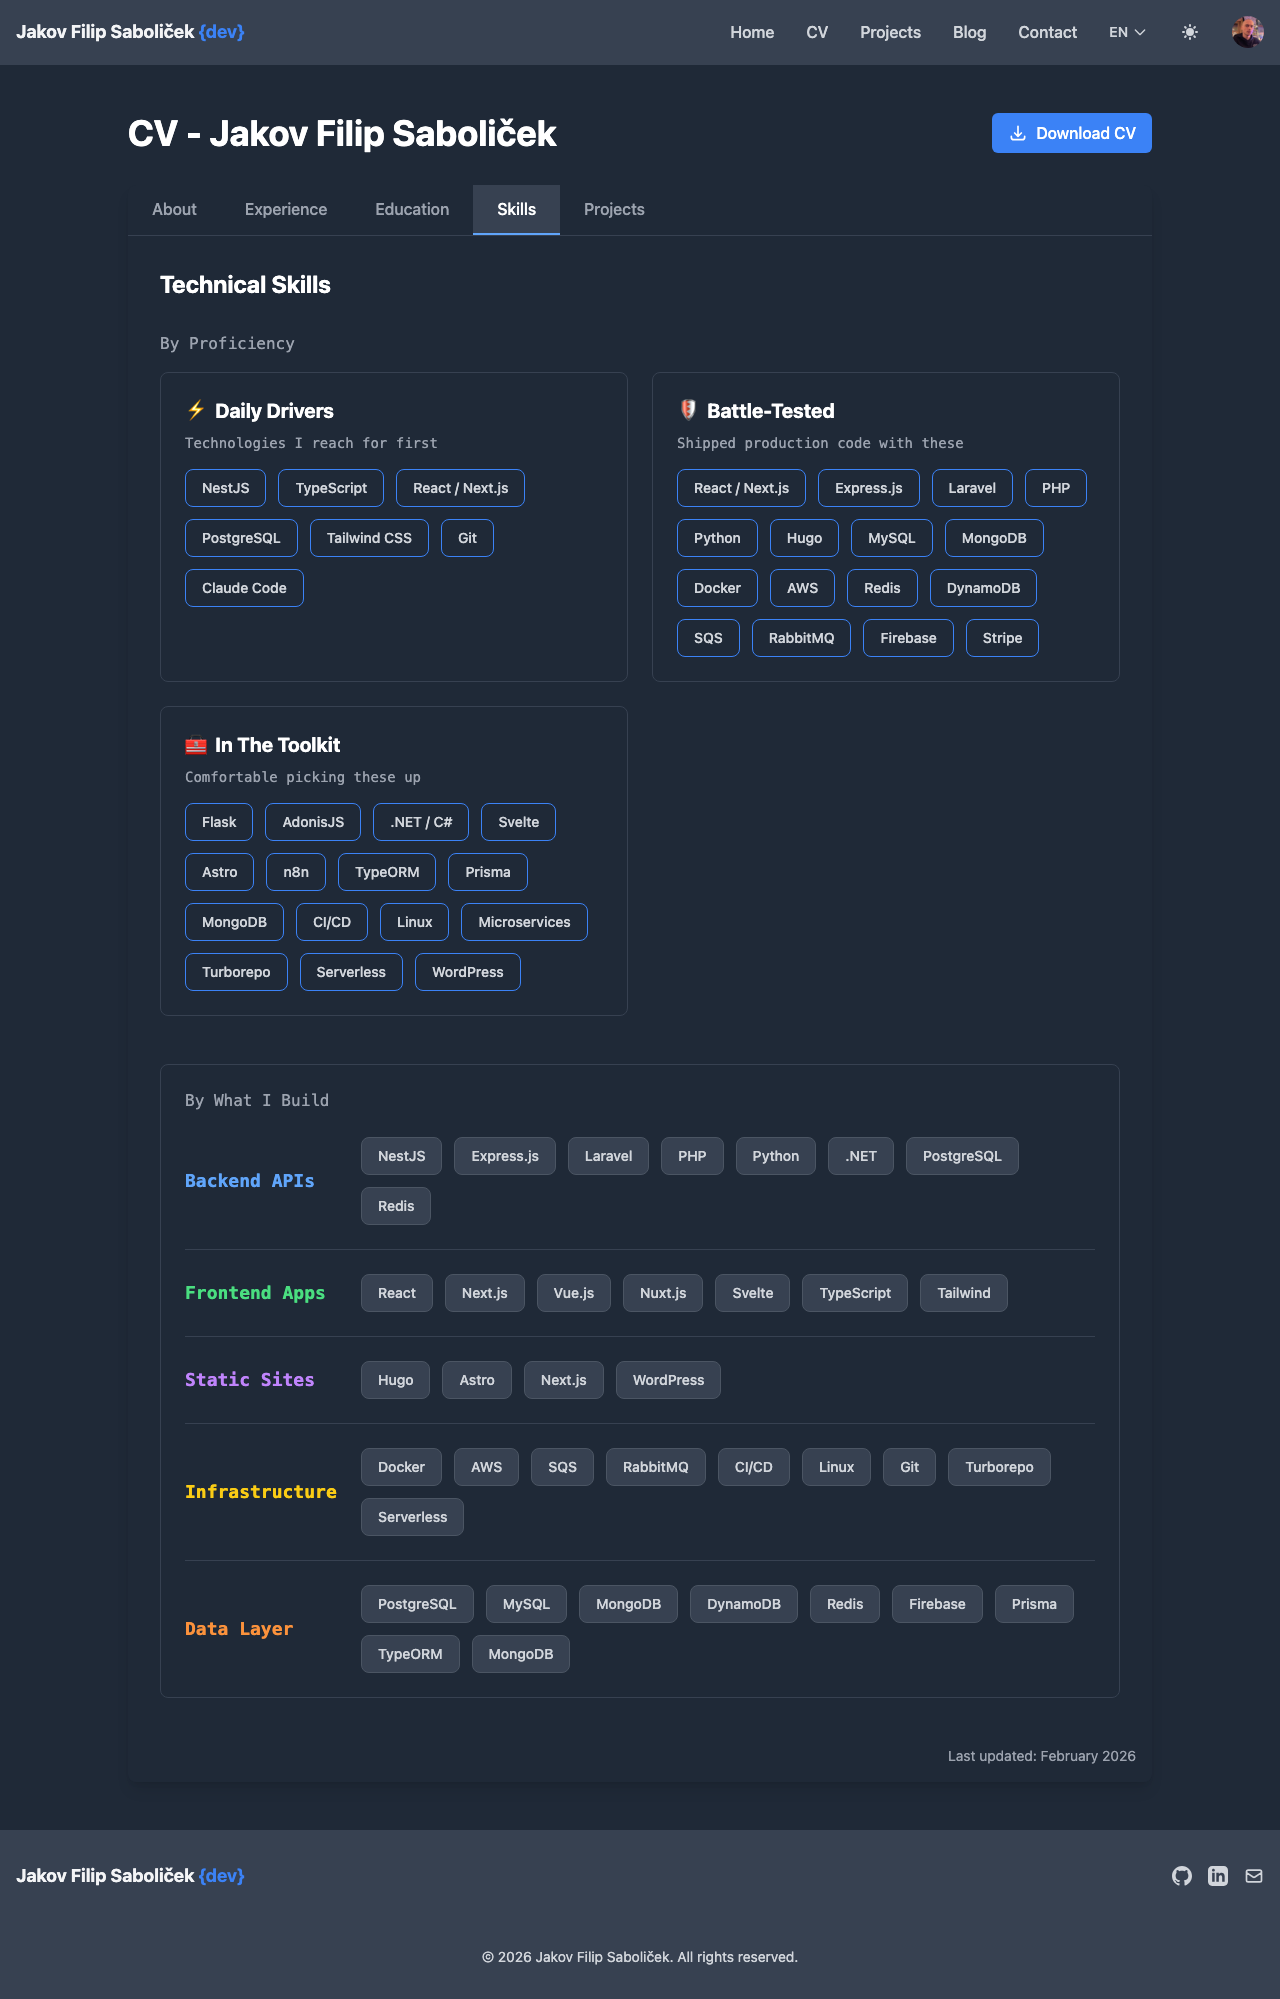
Task: Click the Vue.js tag in Frontend Apps
Action: [x=574, y=1293]
